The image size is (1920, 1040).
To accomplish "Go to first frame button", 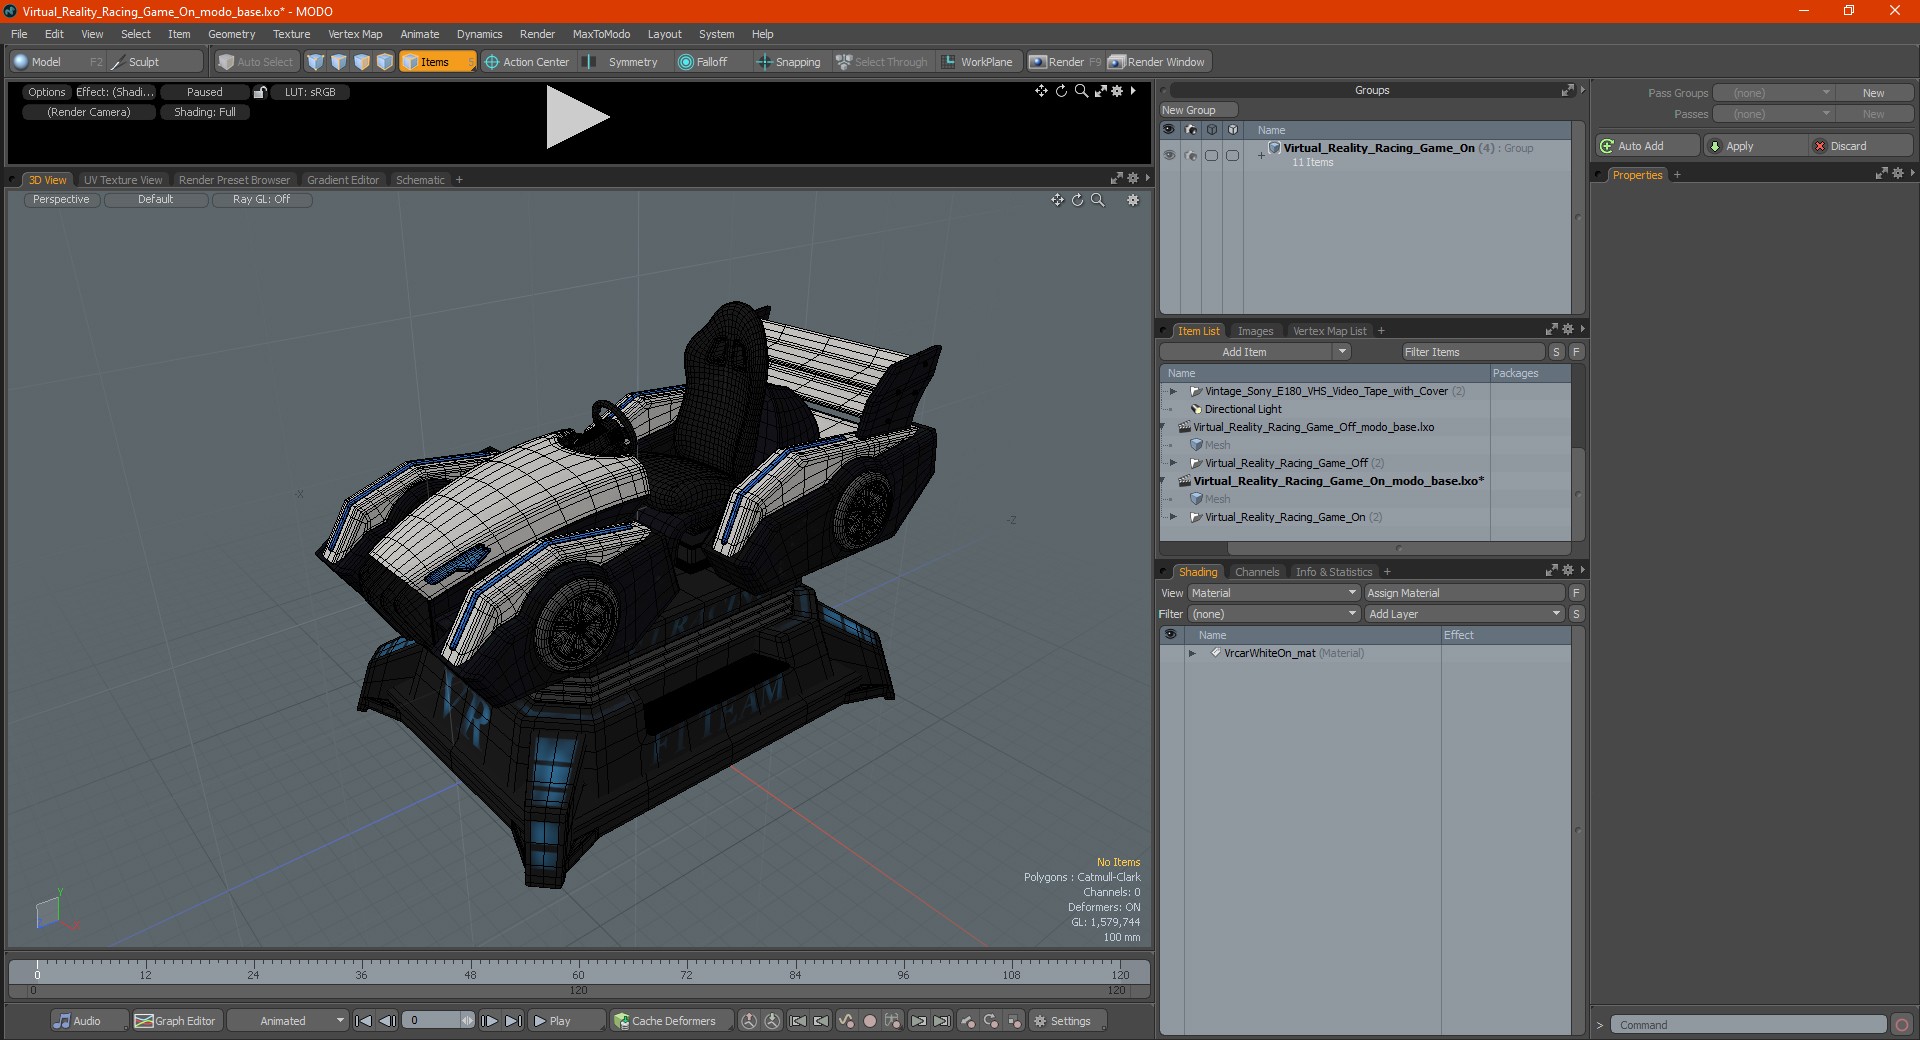I will point(364,1021).
